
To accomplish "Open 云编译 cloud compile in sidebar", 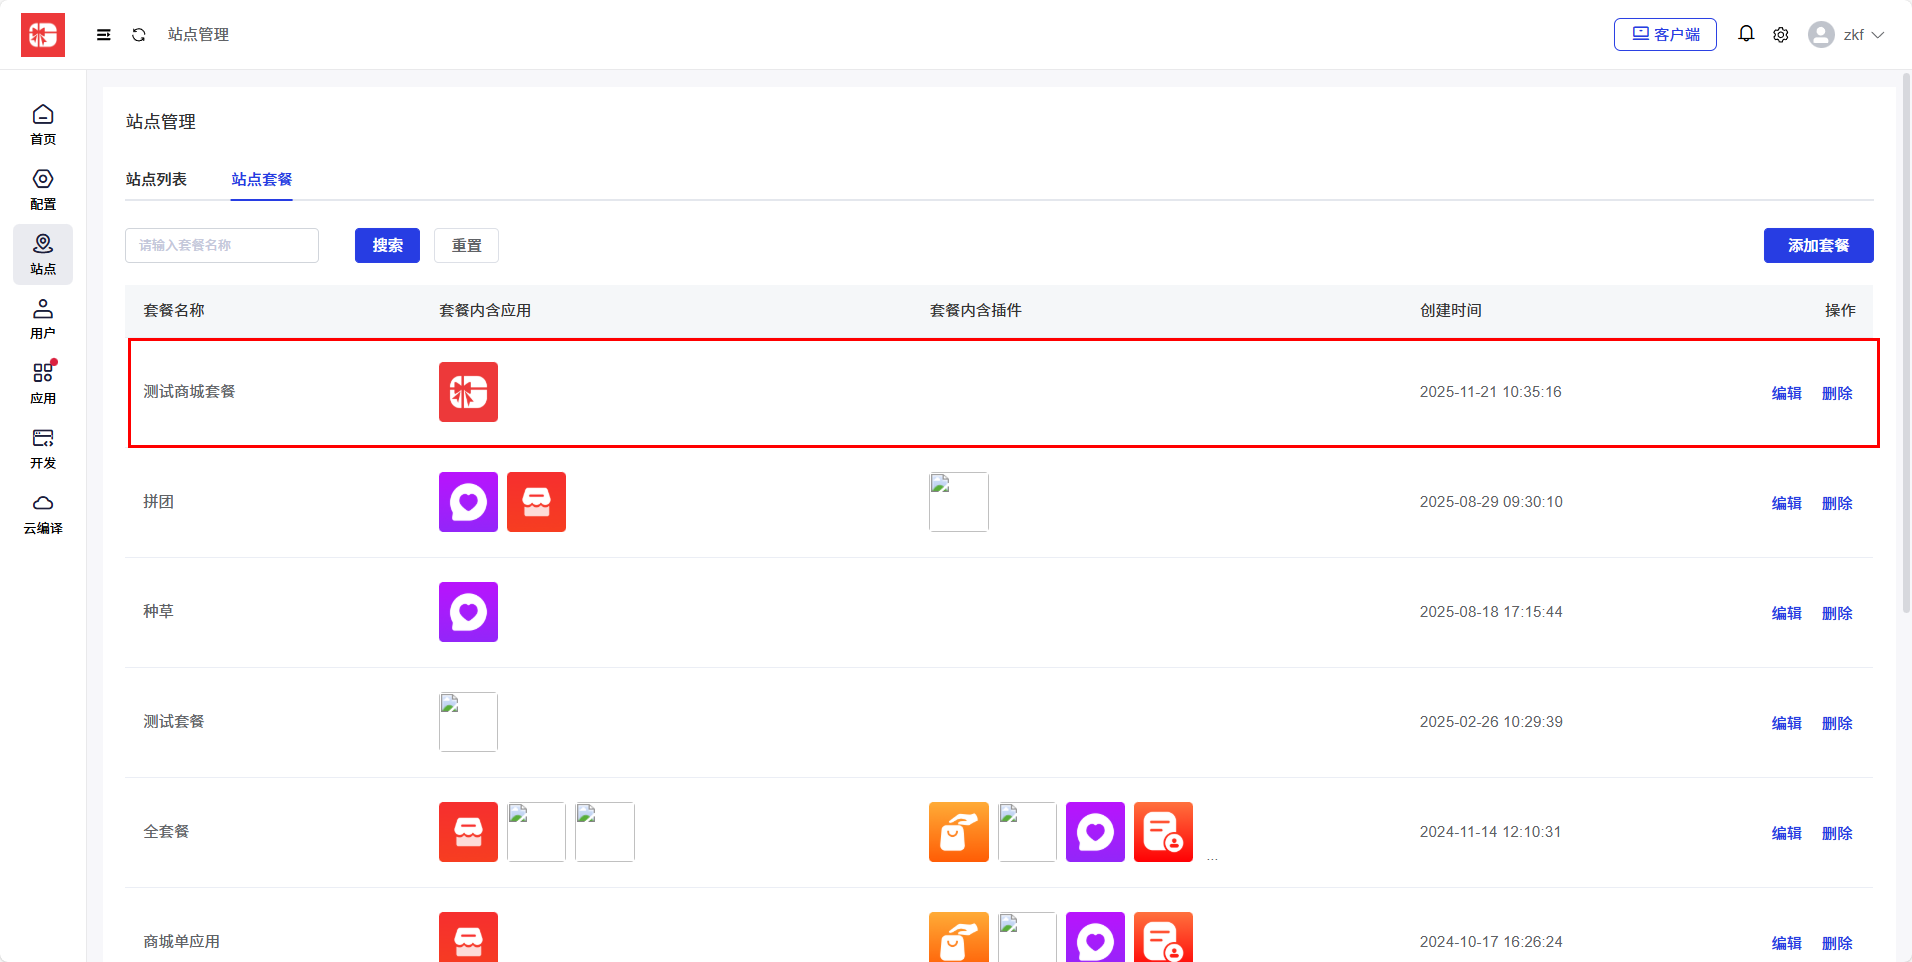I will pyautogui.click(x=43, y=514).
